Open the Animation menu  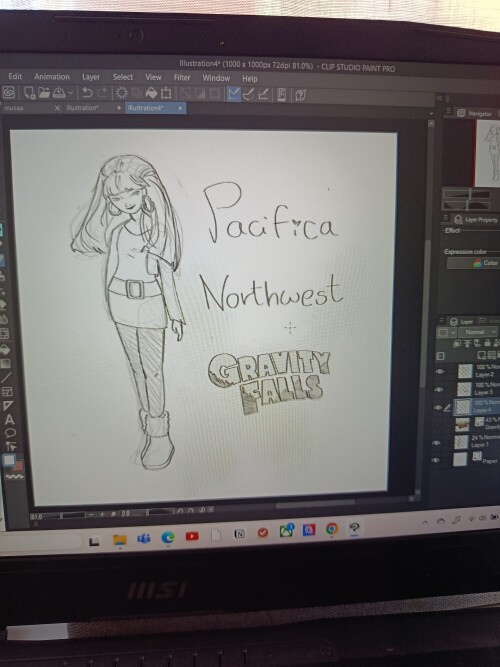click(x=52, y=77)
